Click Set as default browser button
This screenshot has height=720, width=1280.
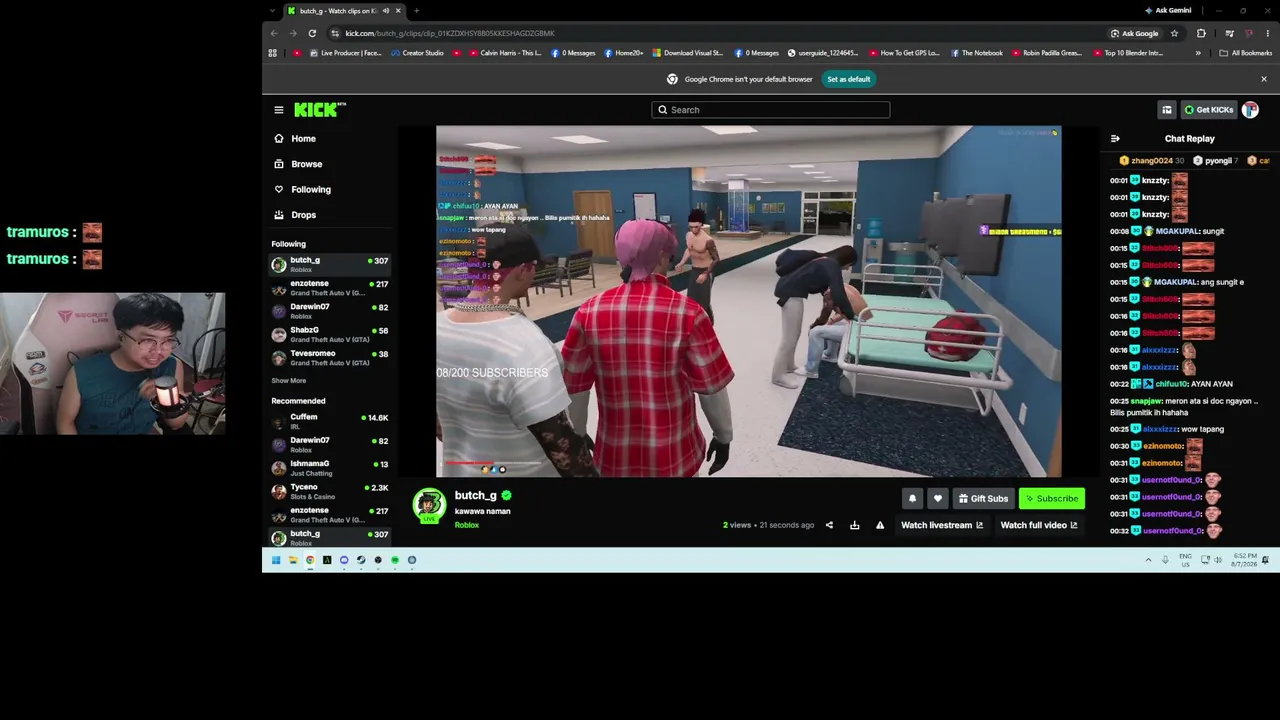848,79
